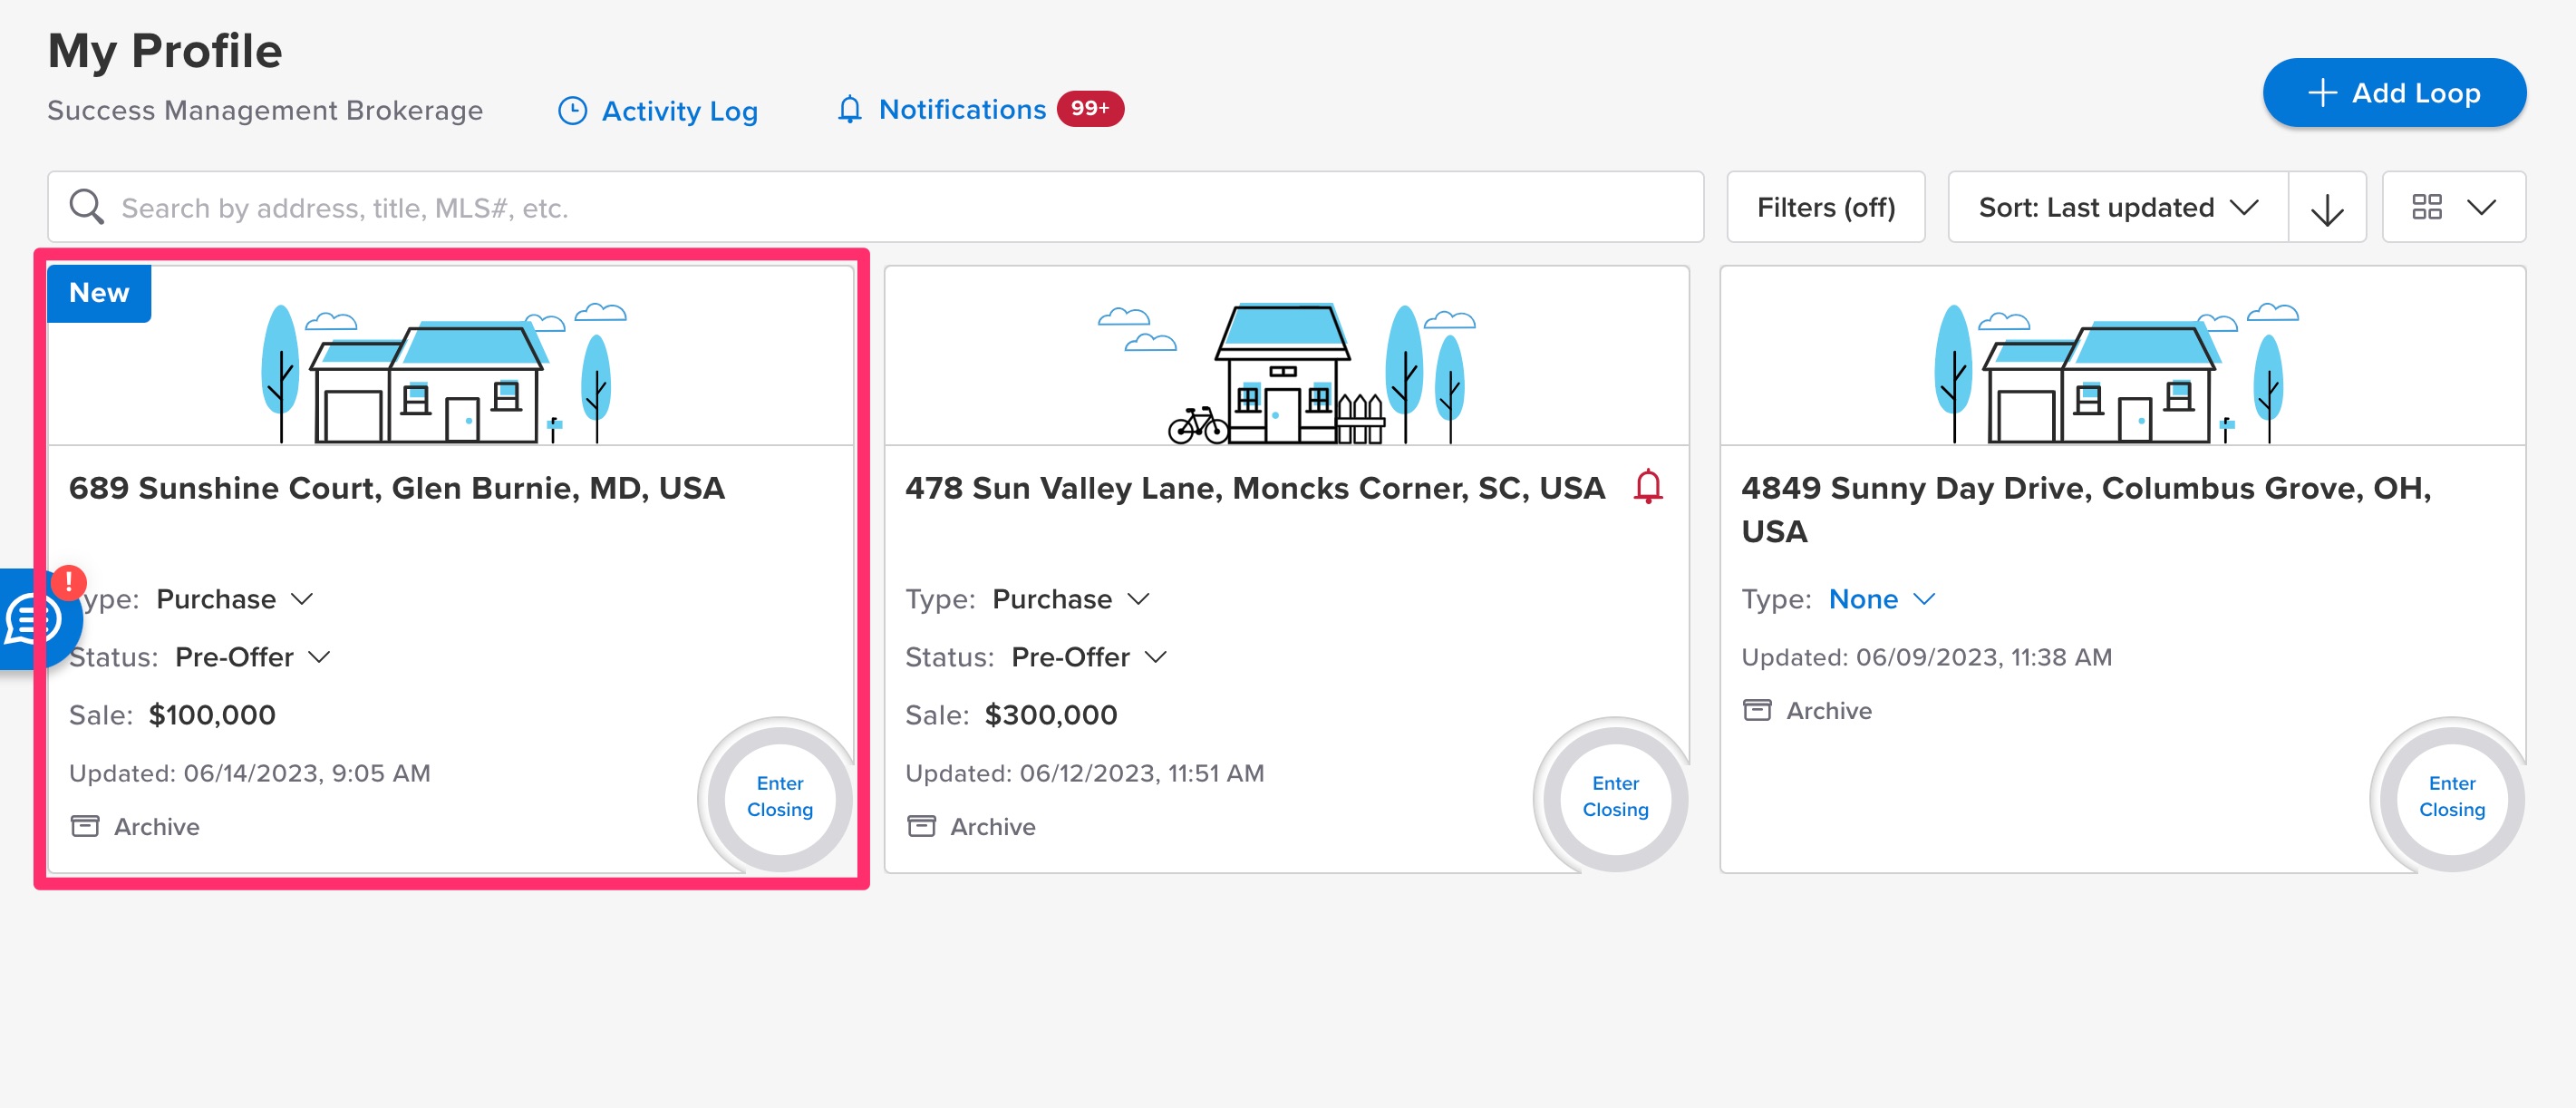Click the search magnifying glass icon

87,205
